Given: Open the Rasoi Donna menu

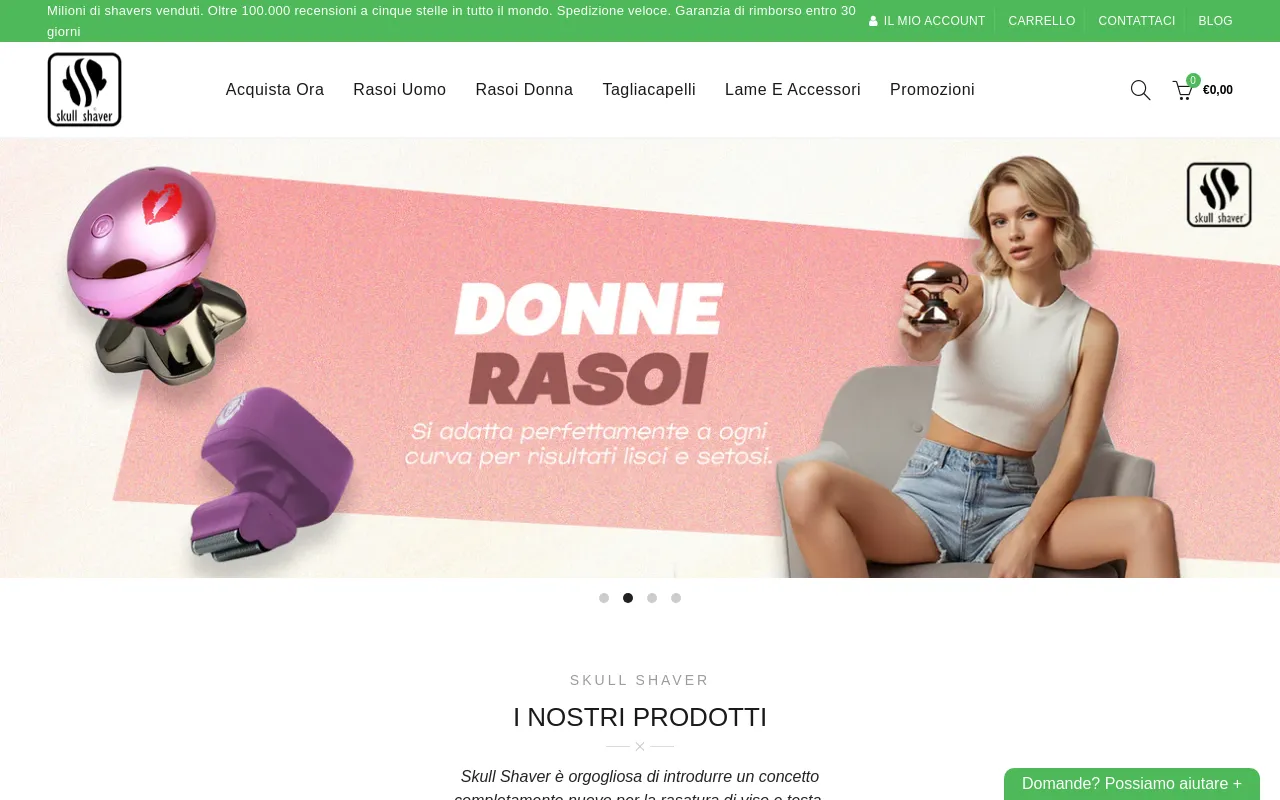Looking at the screenshot, I should 524,90.
